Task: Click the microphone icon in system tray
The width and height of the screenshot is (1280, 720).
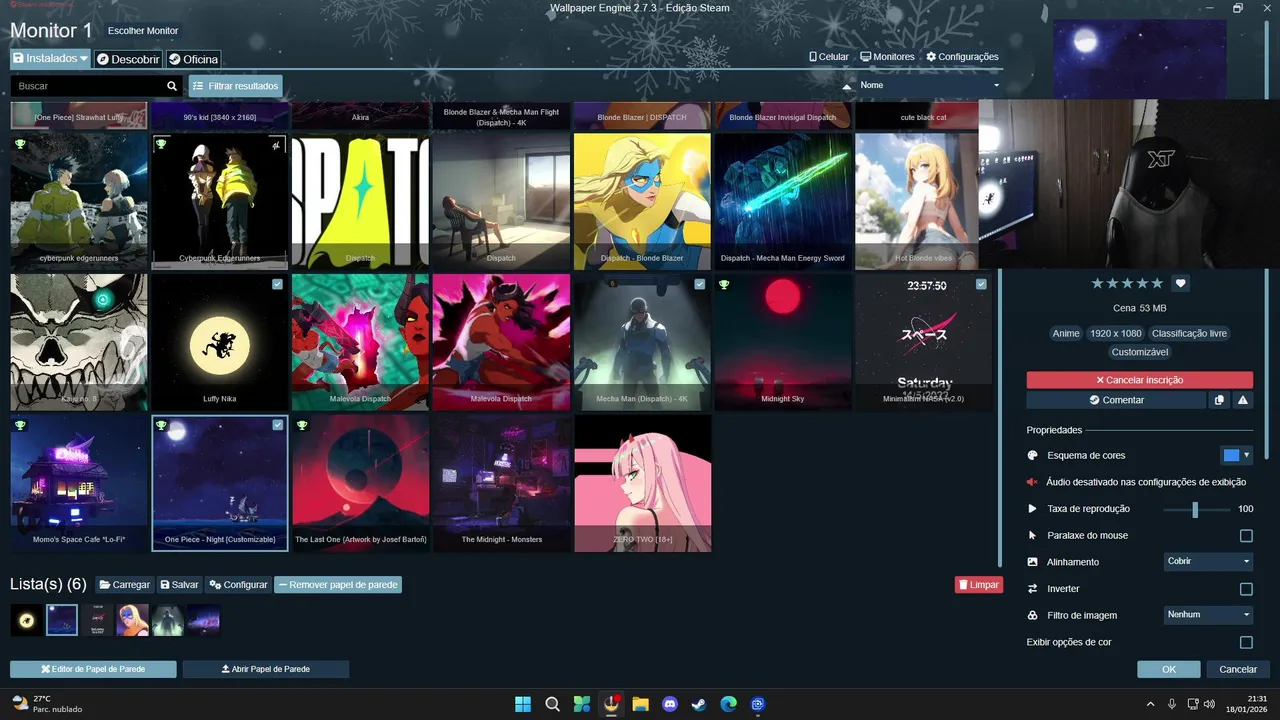Action: [x=1172, y=704]
